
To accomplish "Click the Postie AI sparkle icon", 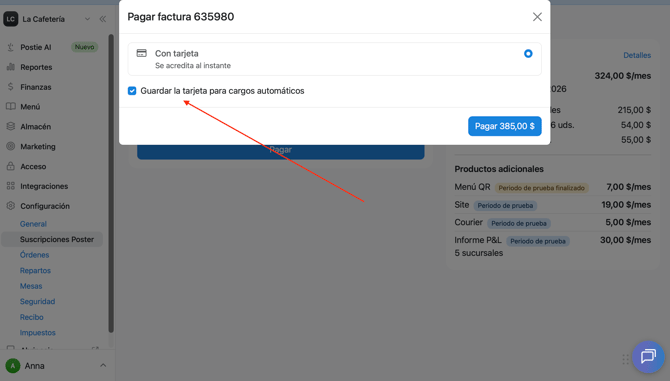I will tap(11, 47).
